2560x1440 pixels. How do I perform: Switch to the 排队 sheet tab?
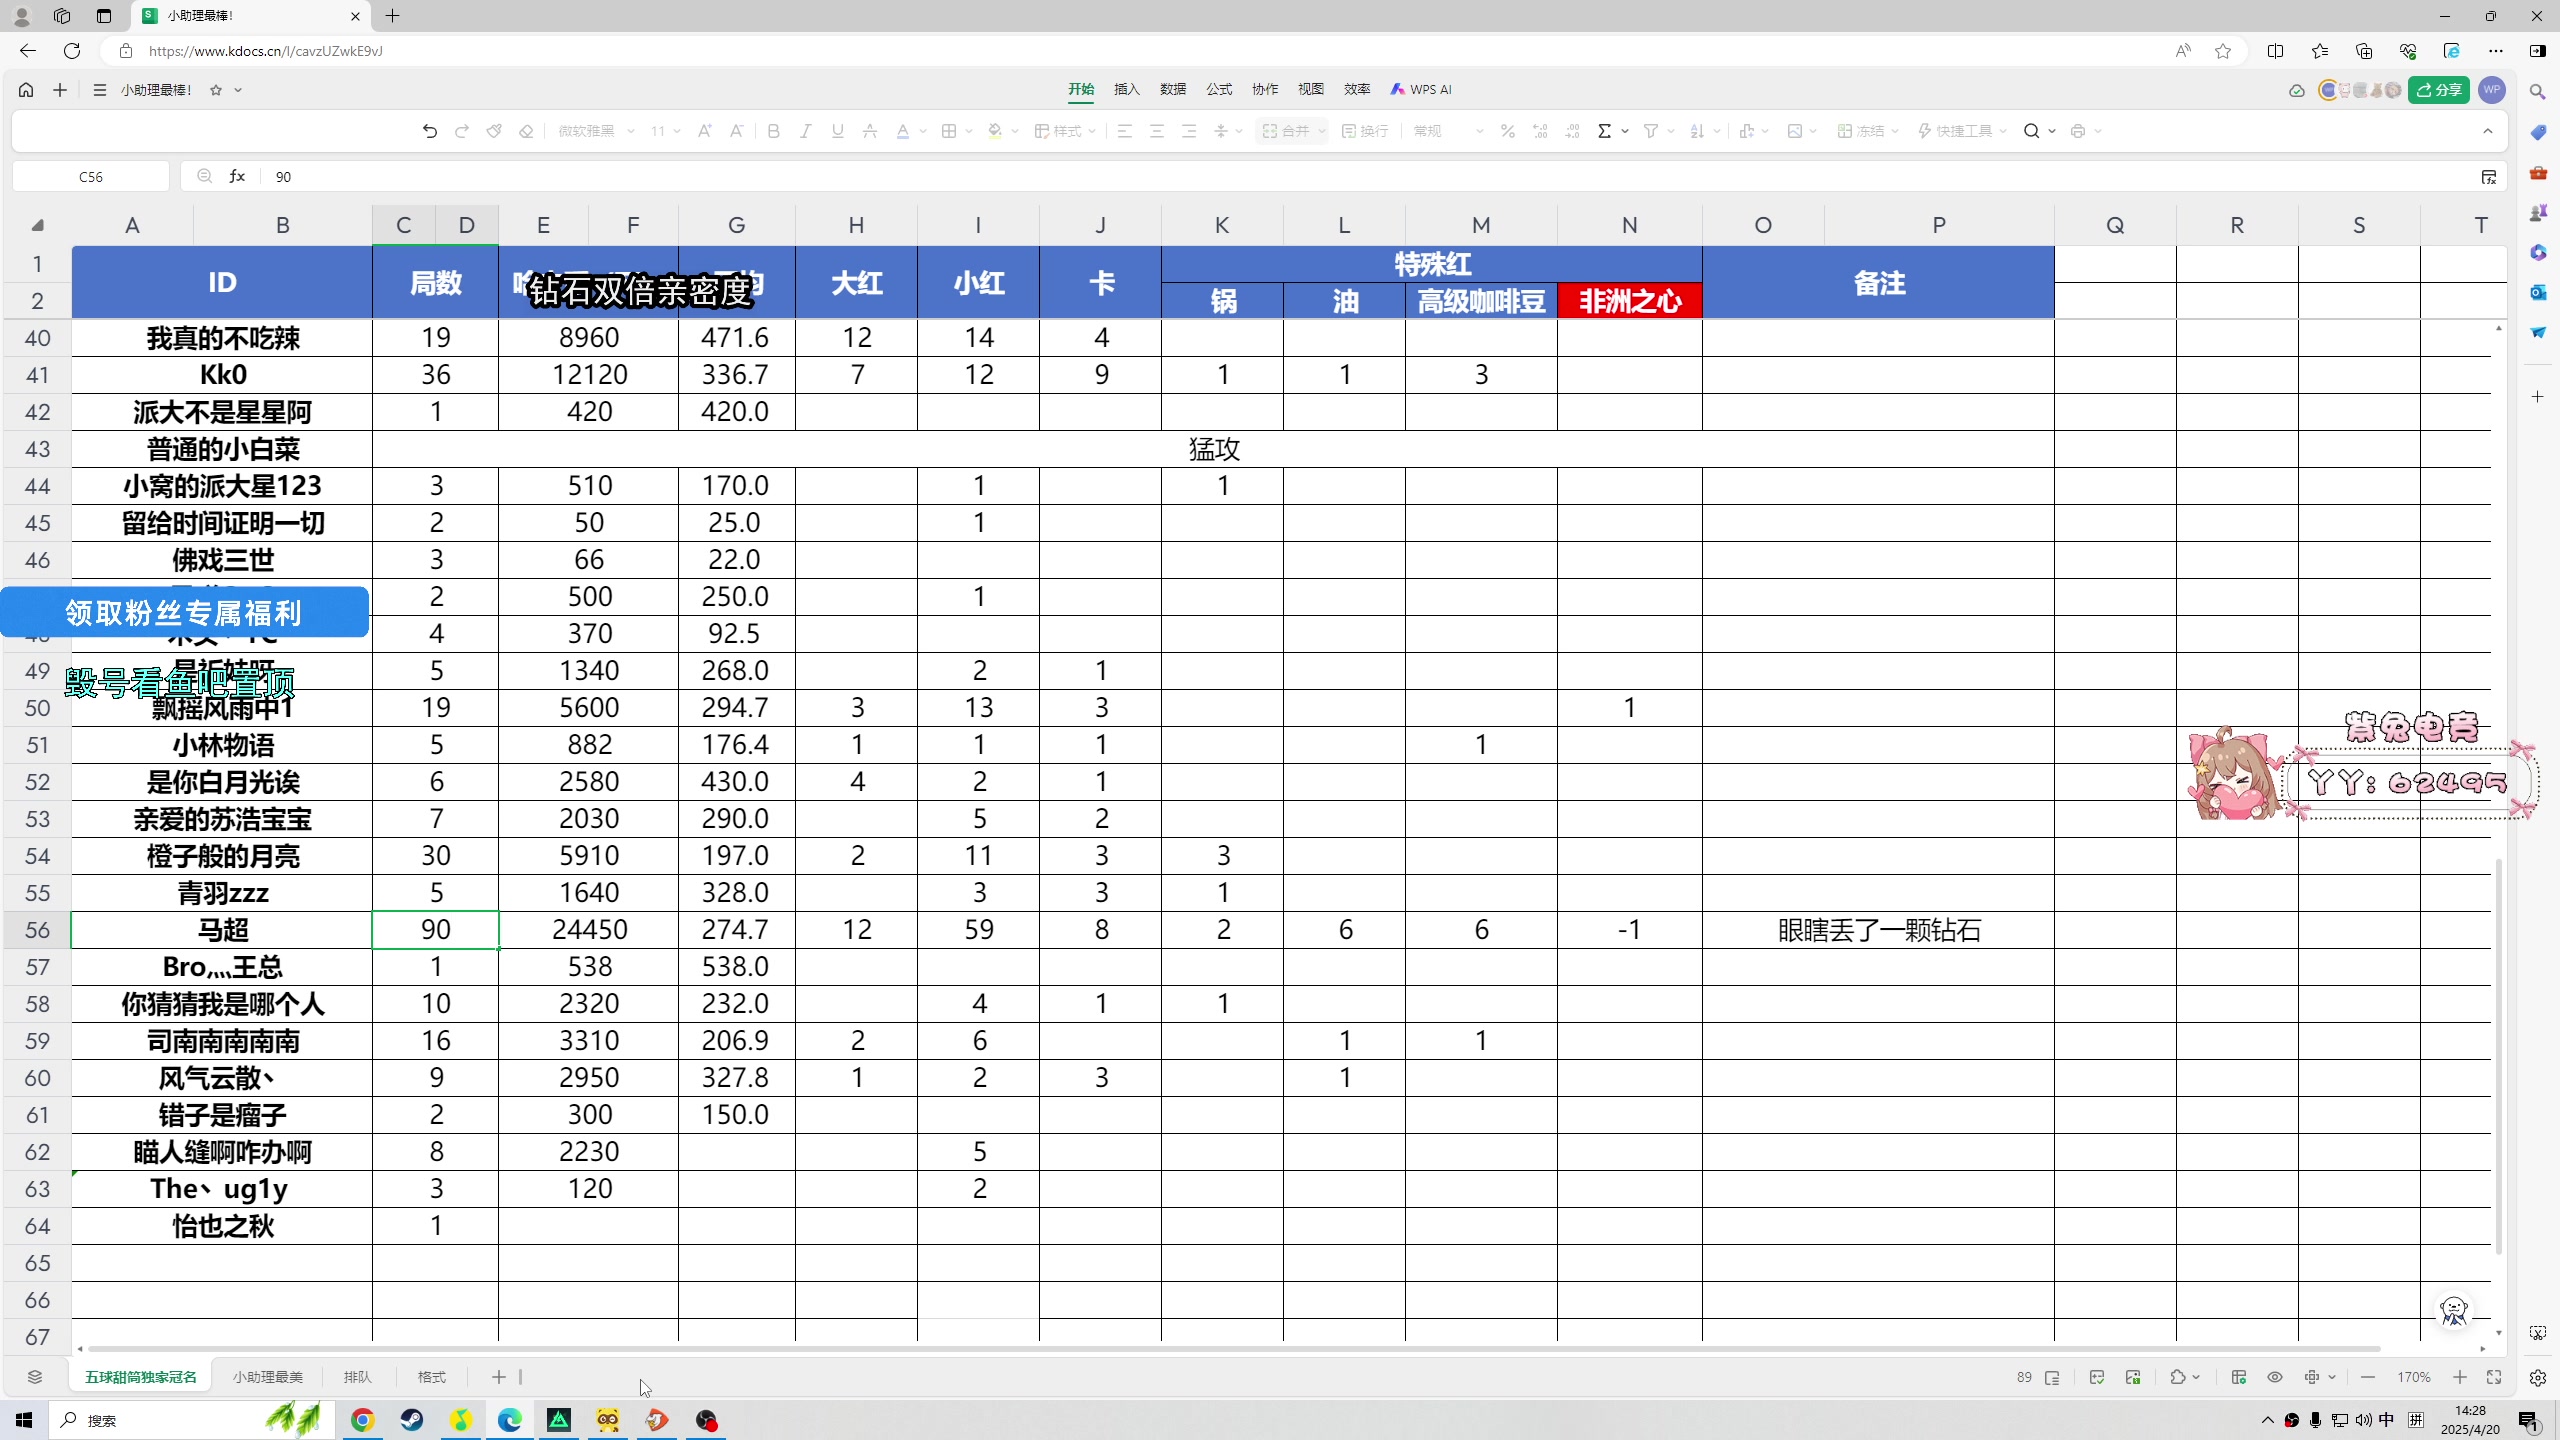357,1377
